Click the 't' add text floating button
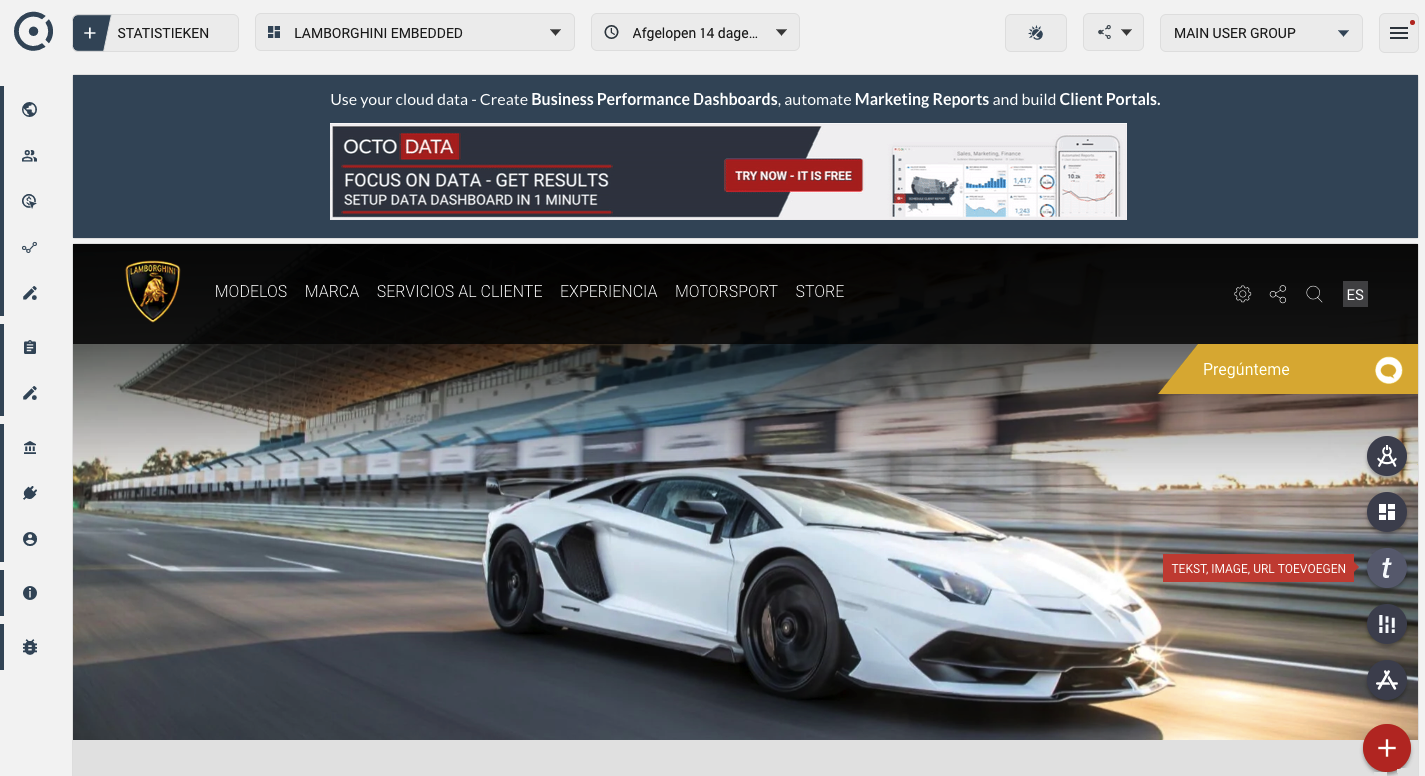This screenshot has height=776, width=1425. [x=1387, y=568]
